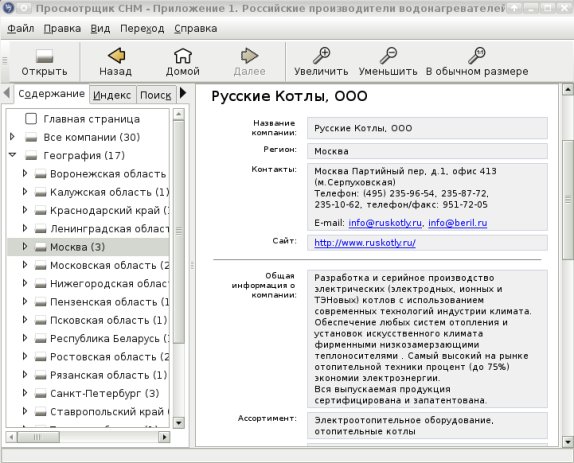Image resolution: width=574 pixels, height=463 pixels.
Task: Open the Правка menu
Action: [62, 29]
